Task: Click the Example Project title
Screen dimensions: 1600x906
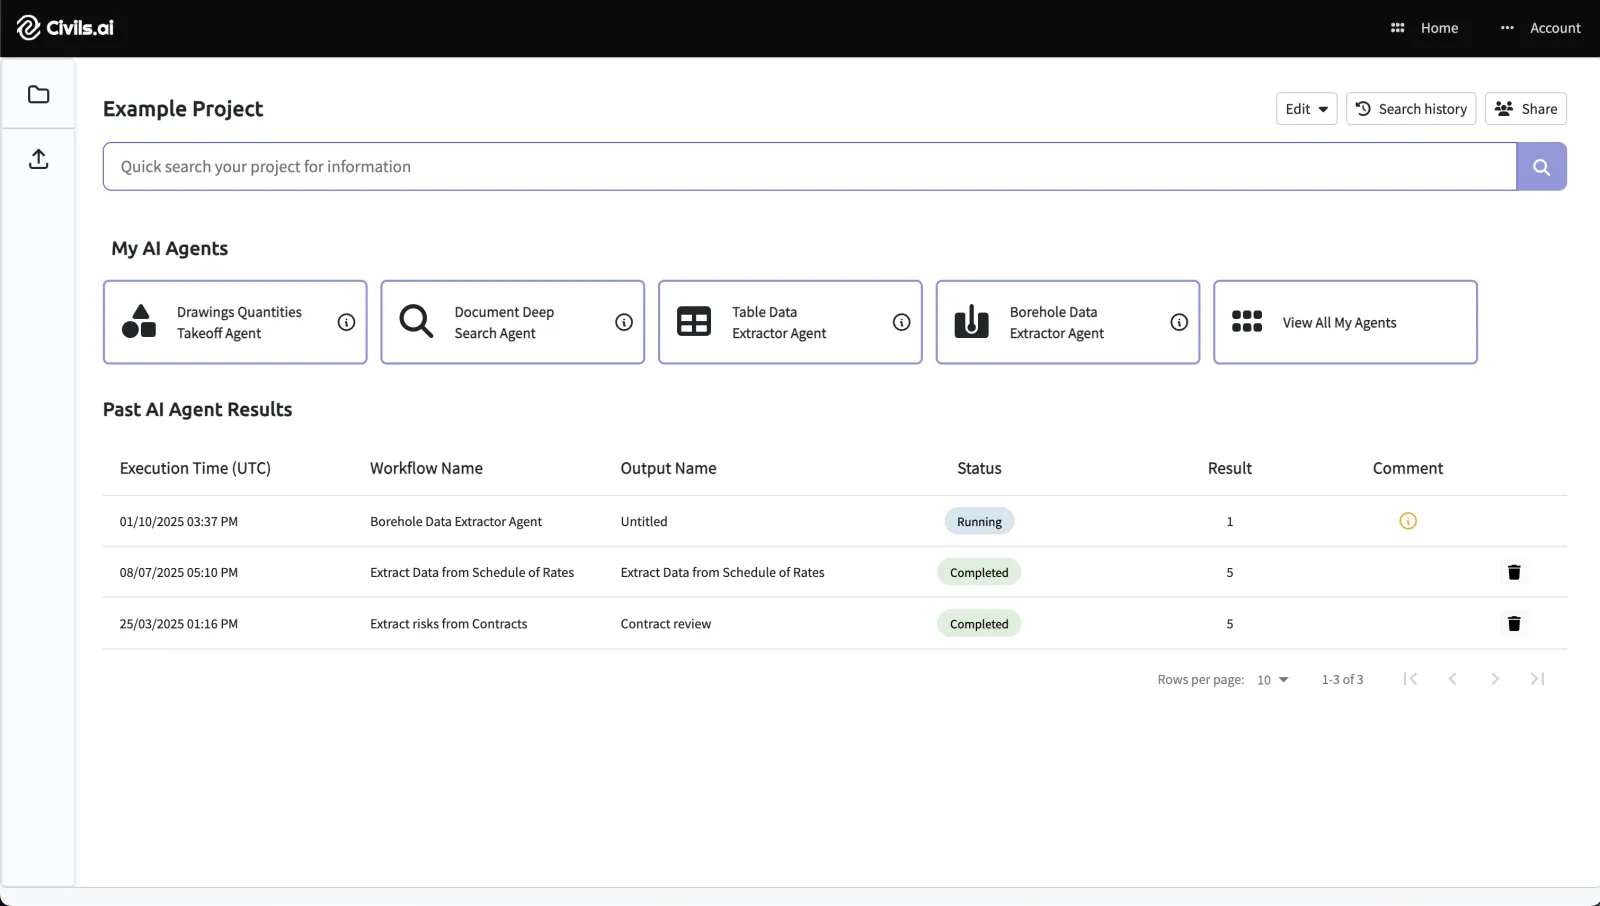Action: [183, 109]
